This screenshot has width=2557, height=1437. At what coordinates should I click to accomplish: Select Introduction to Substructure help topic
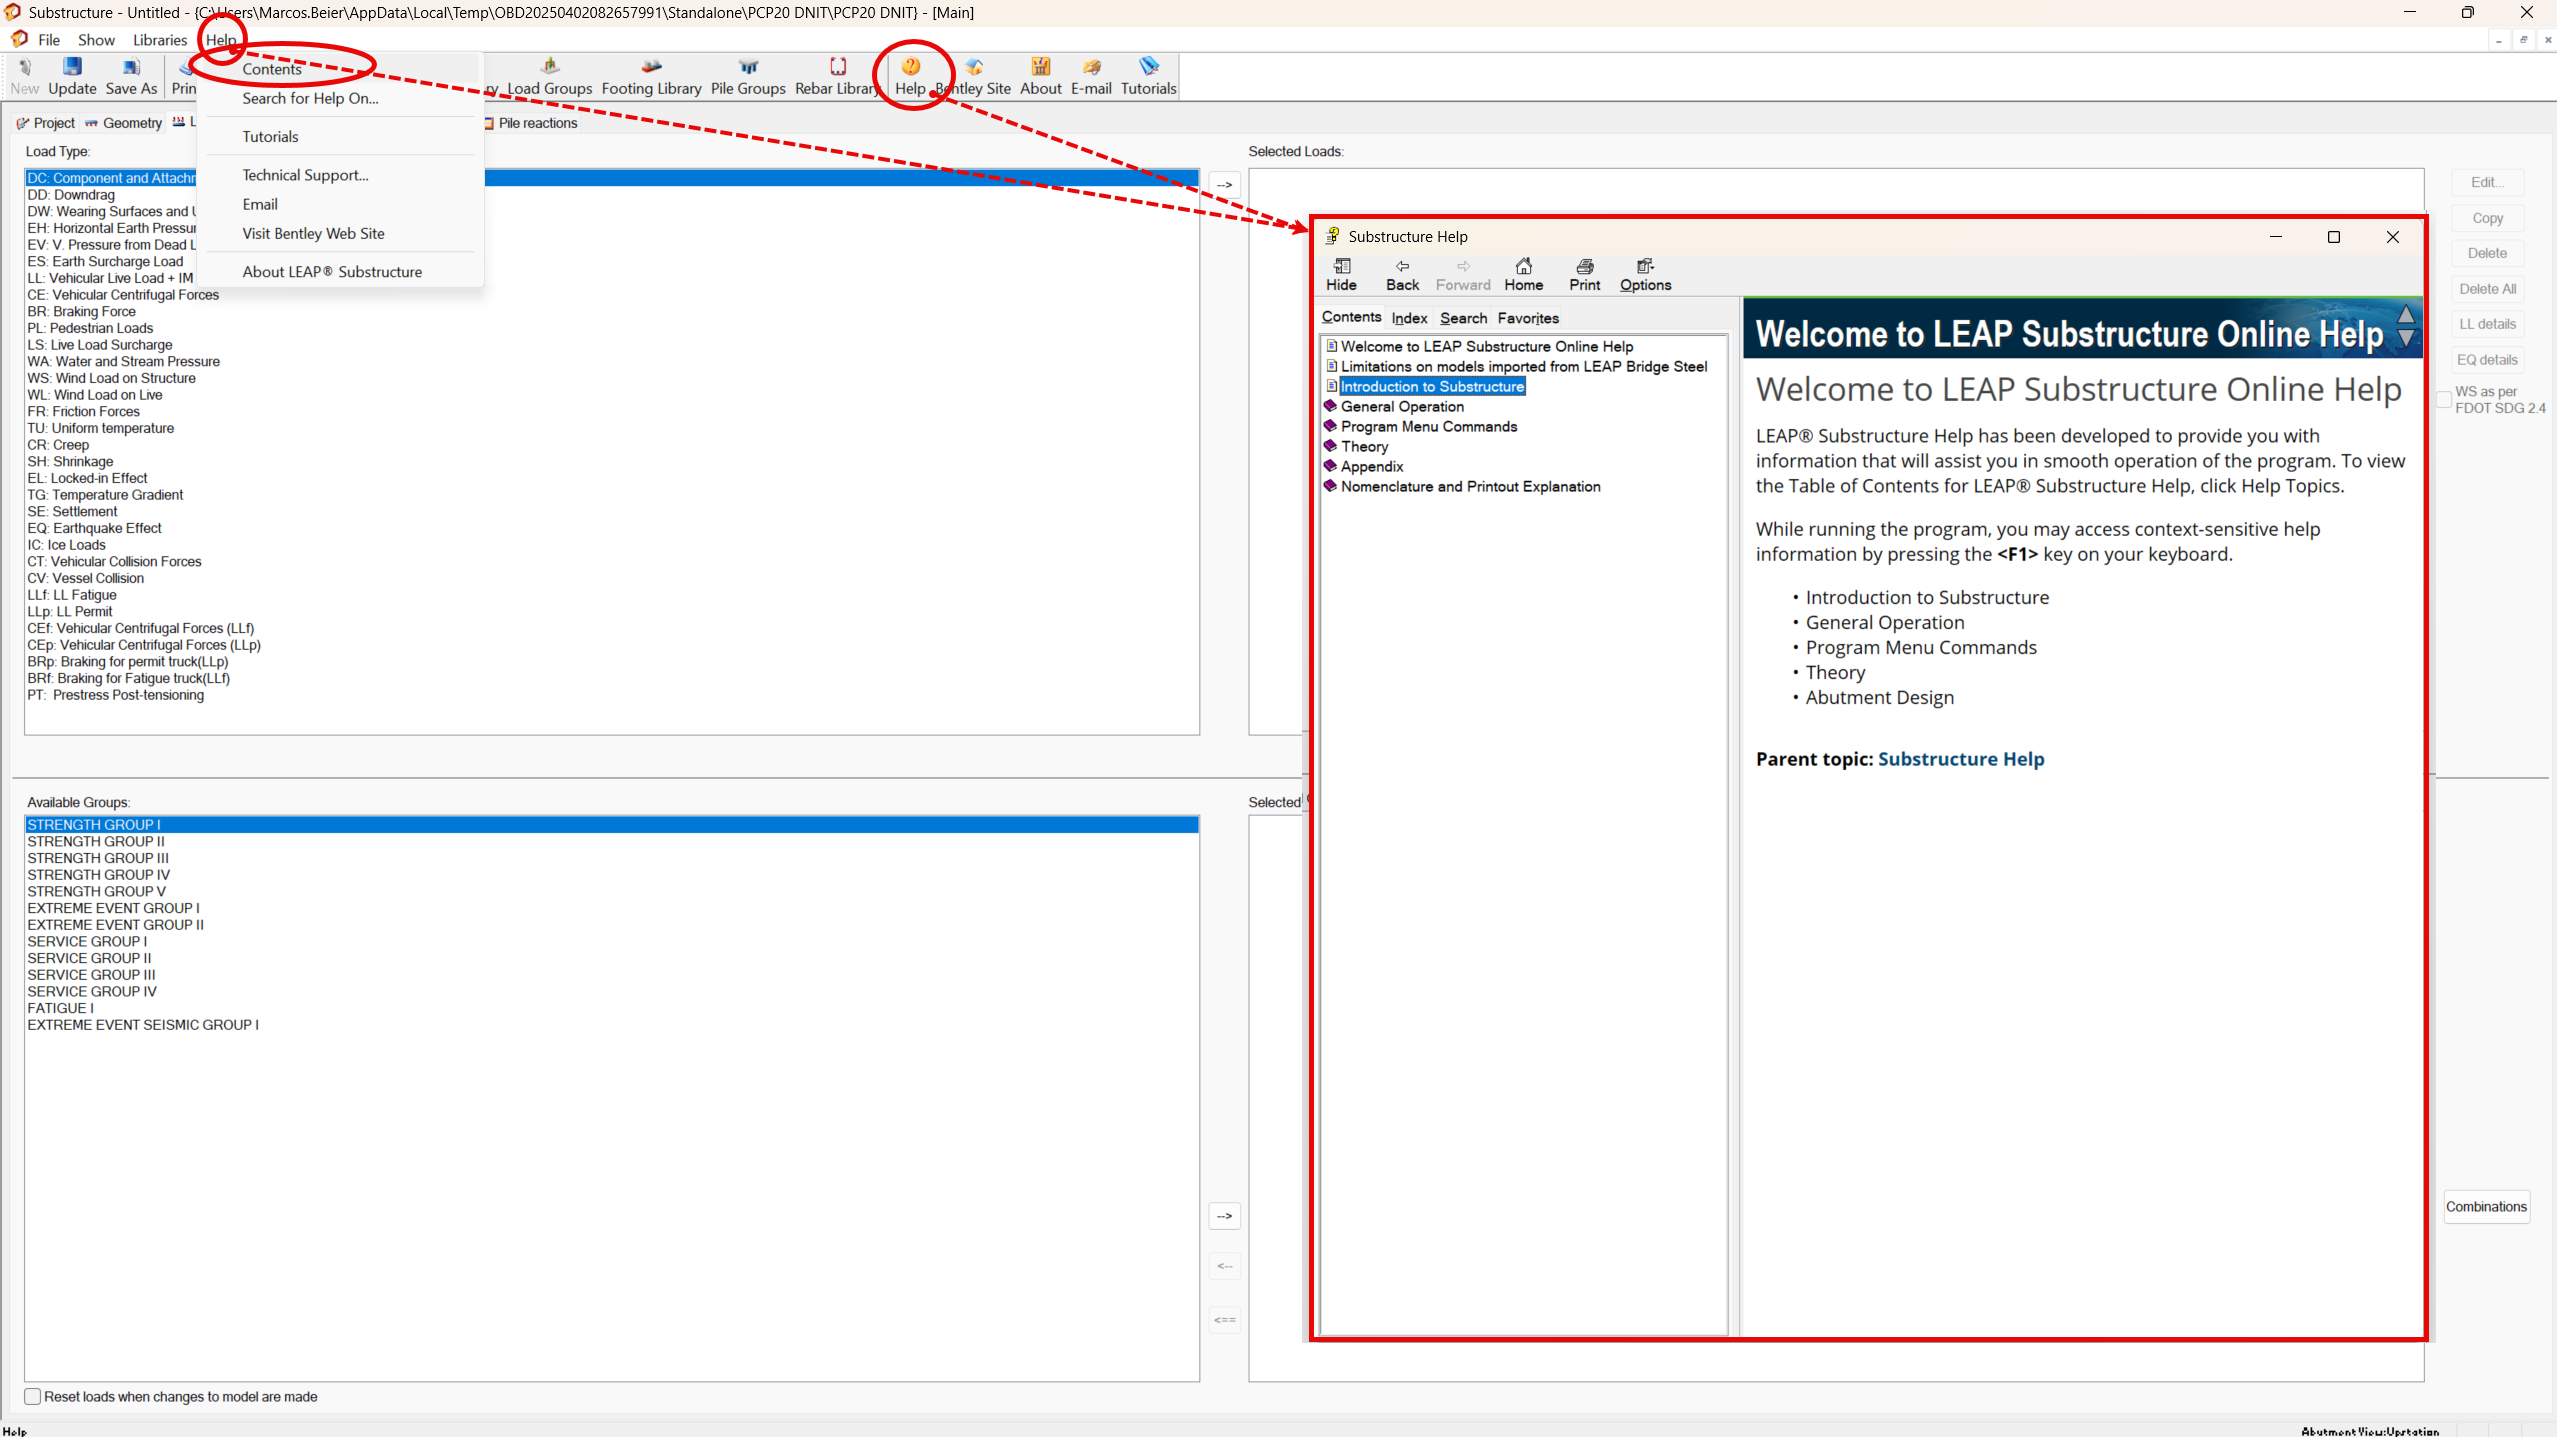point(1432,386)
